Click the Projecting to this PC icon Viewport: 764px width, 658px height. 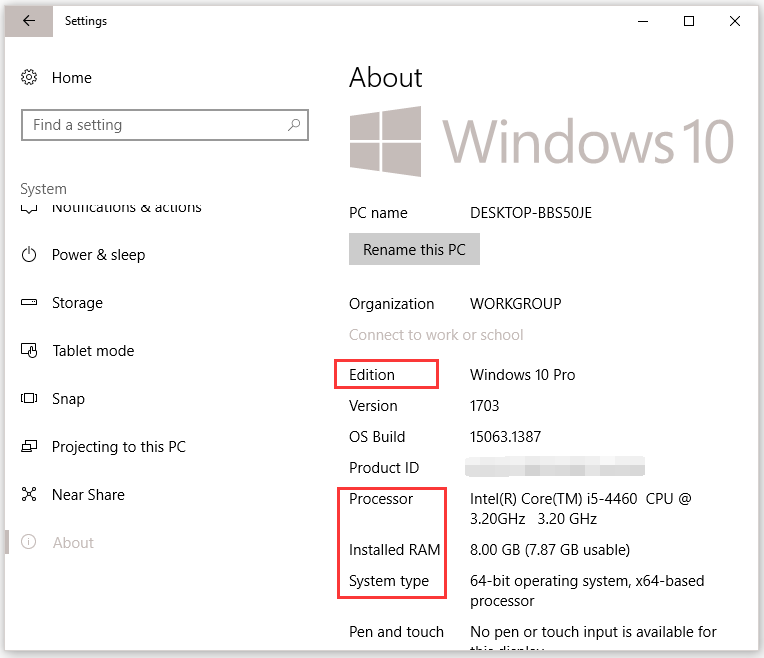[29, 446]
